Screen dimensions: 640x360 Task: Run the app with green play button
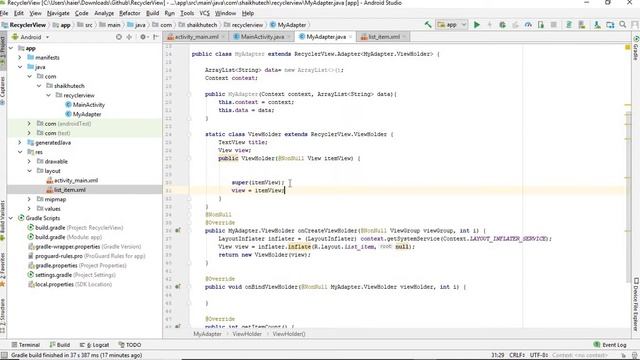pos(476,24)
